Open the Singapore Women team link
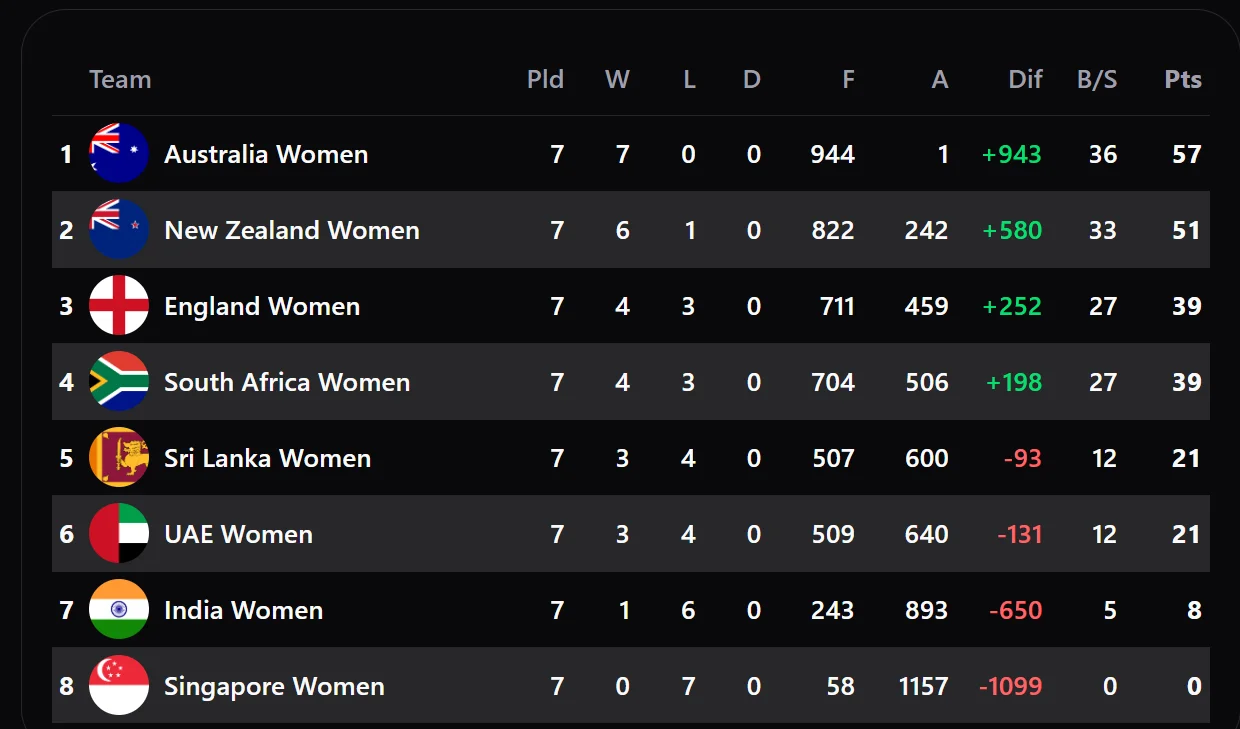This screenshot has height=729, width=1240. (274, 686)
